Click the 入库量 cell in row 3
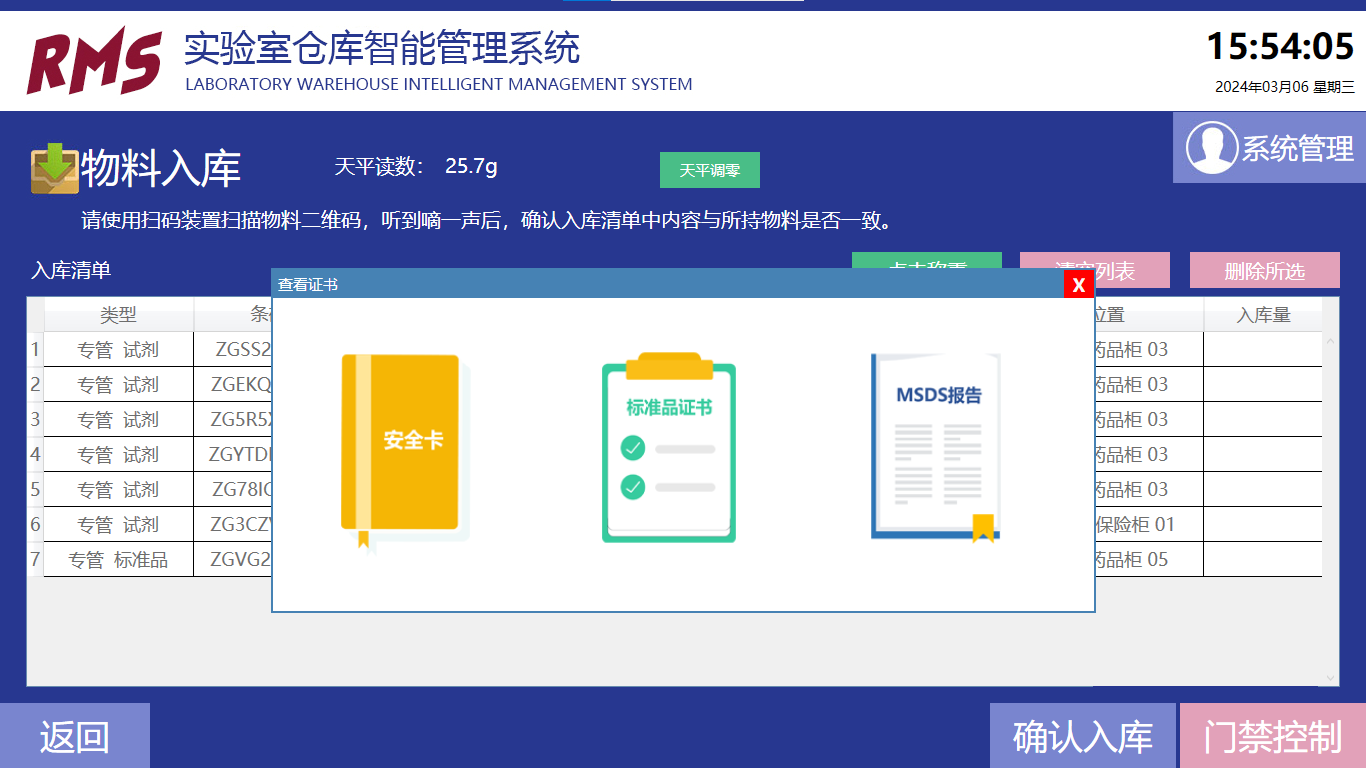Image resolution: width=1366 pixels, height=768 pixels. click(x=1262, y=420)
